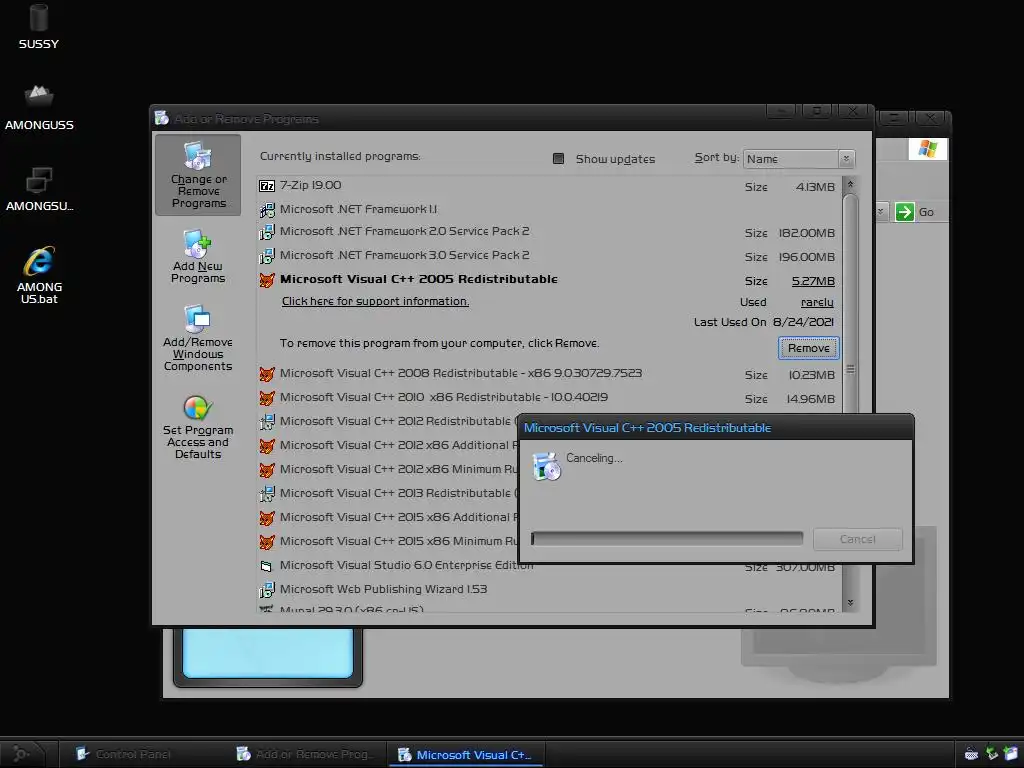This screenshot has height=768, width=1024.
Task: Click Visual C++ 2015 x86 Minimum icon
Action: click(266, 542)
